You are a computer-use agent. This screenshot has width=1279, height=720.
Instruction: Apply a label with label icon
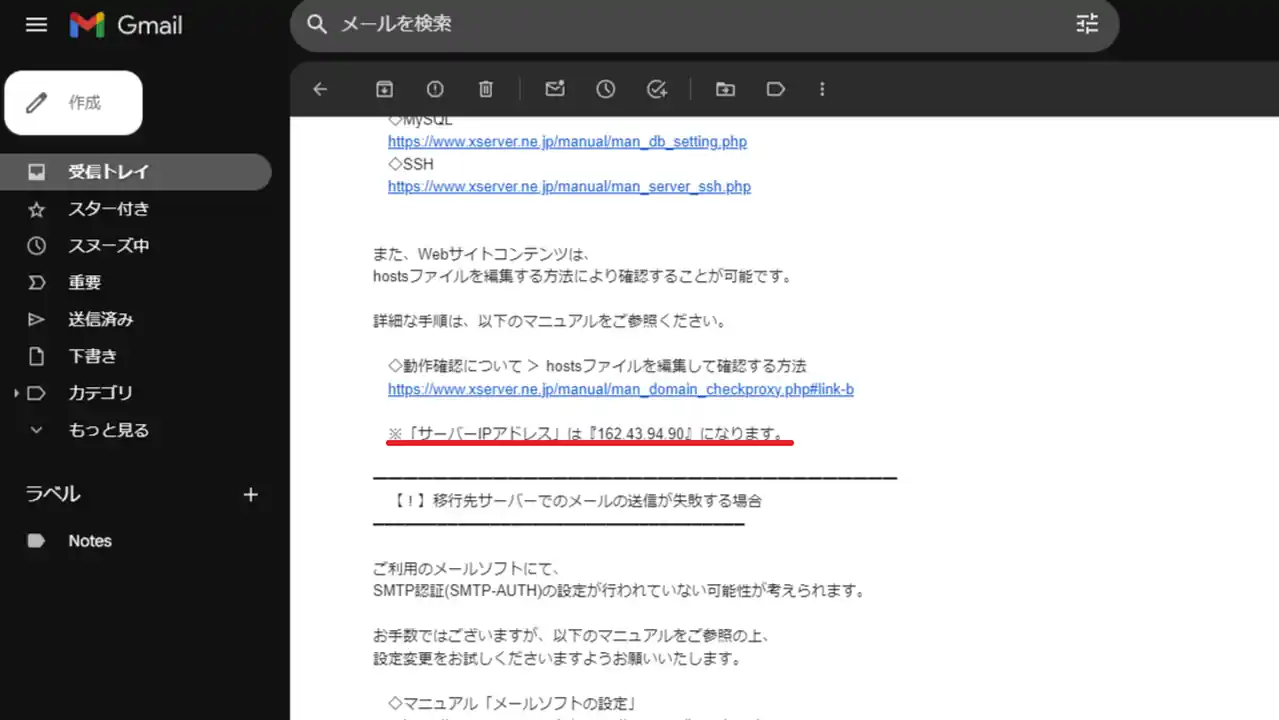point(776,89)
